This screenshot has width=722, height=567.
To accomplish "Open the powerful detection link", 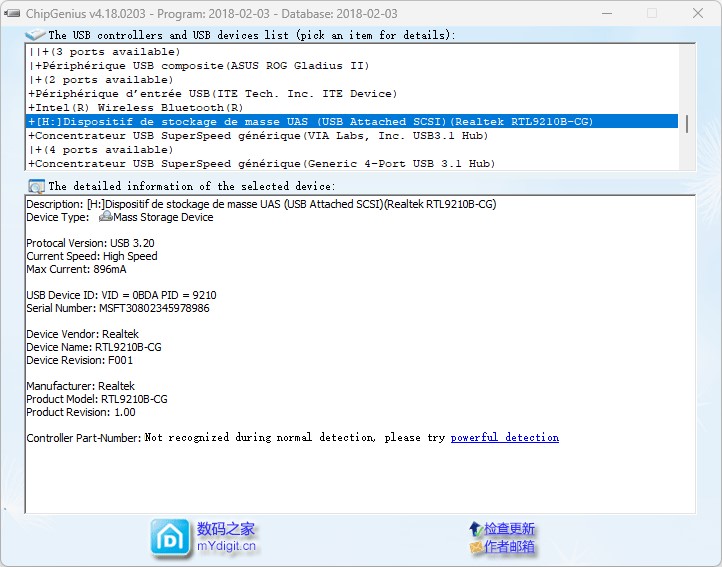I will (x=504, y=438).
